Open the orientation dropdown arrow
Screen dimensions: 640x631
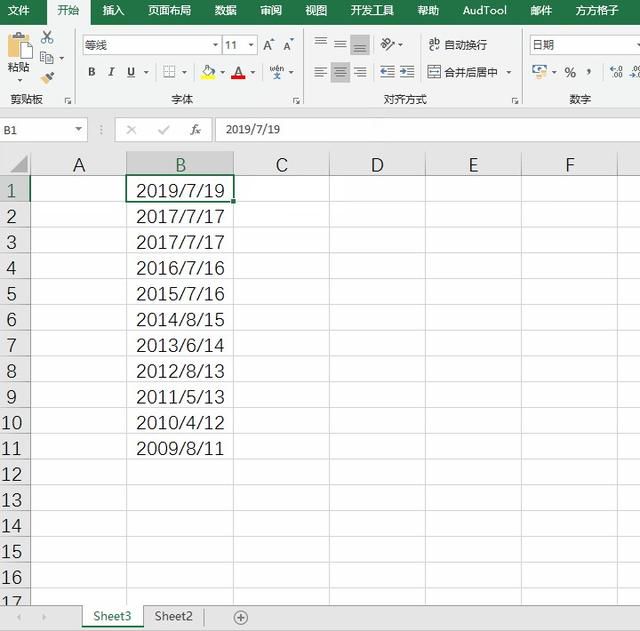(400, 44)
